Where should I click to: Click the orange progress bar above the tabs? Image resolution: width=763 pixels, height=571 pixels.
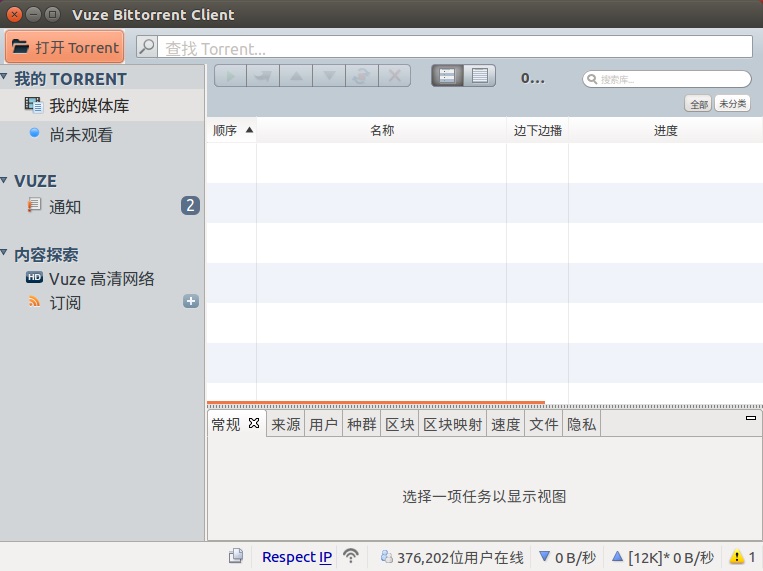point(376,403)
